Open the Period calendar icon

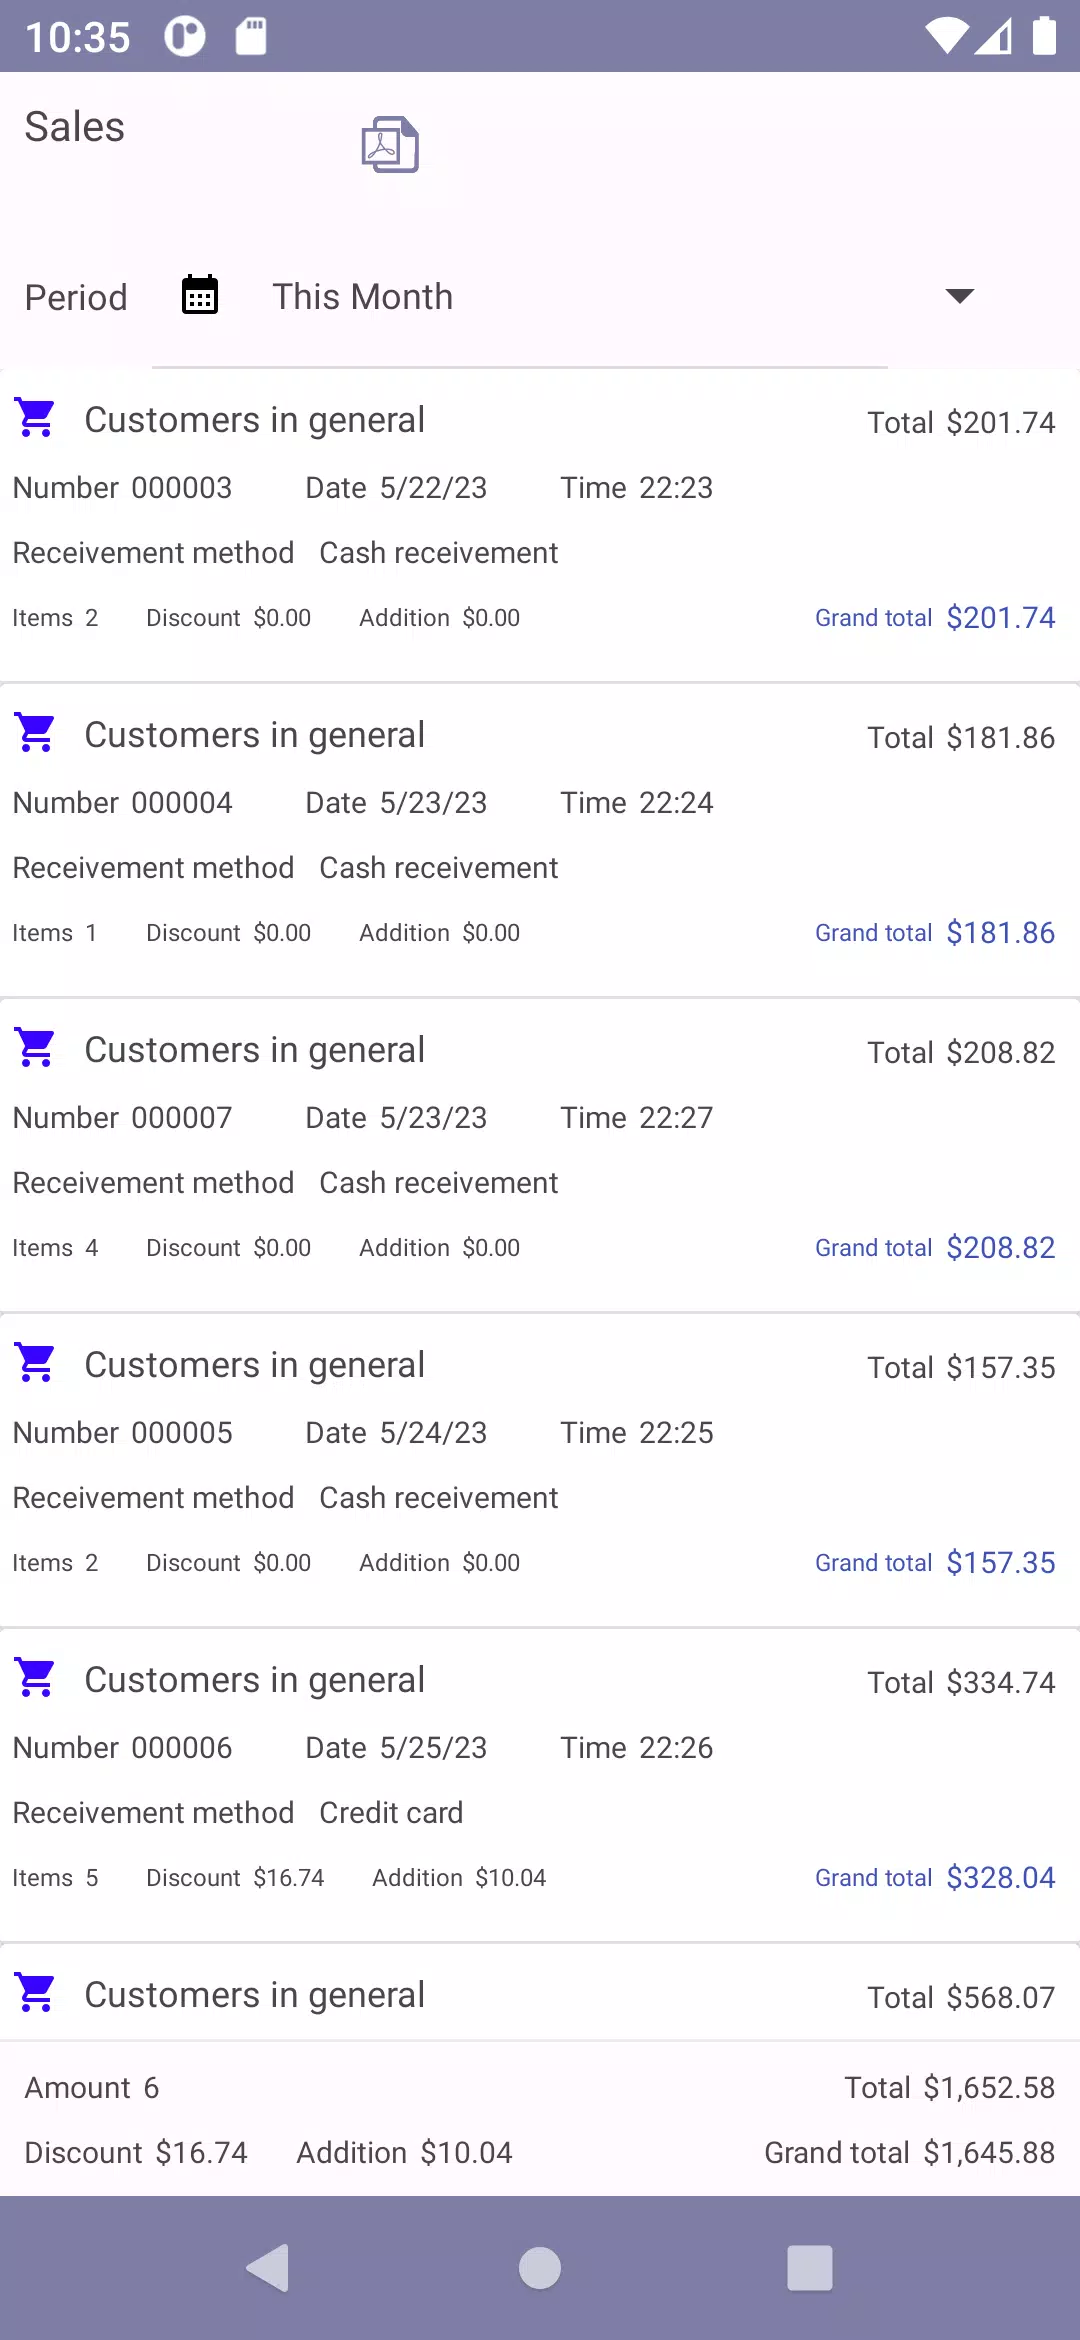(x=200, y=296)
